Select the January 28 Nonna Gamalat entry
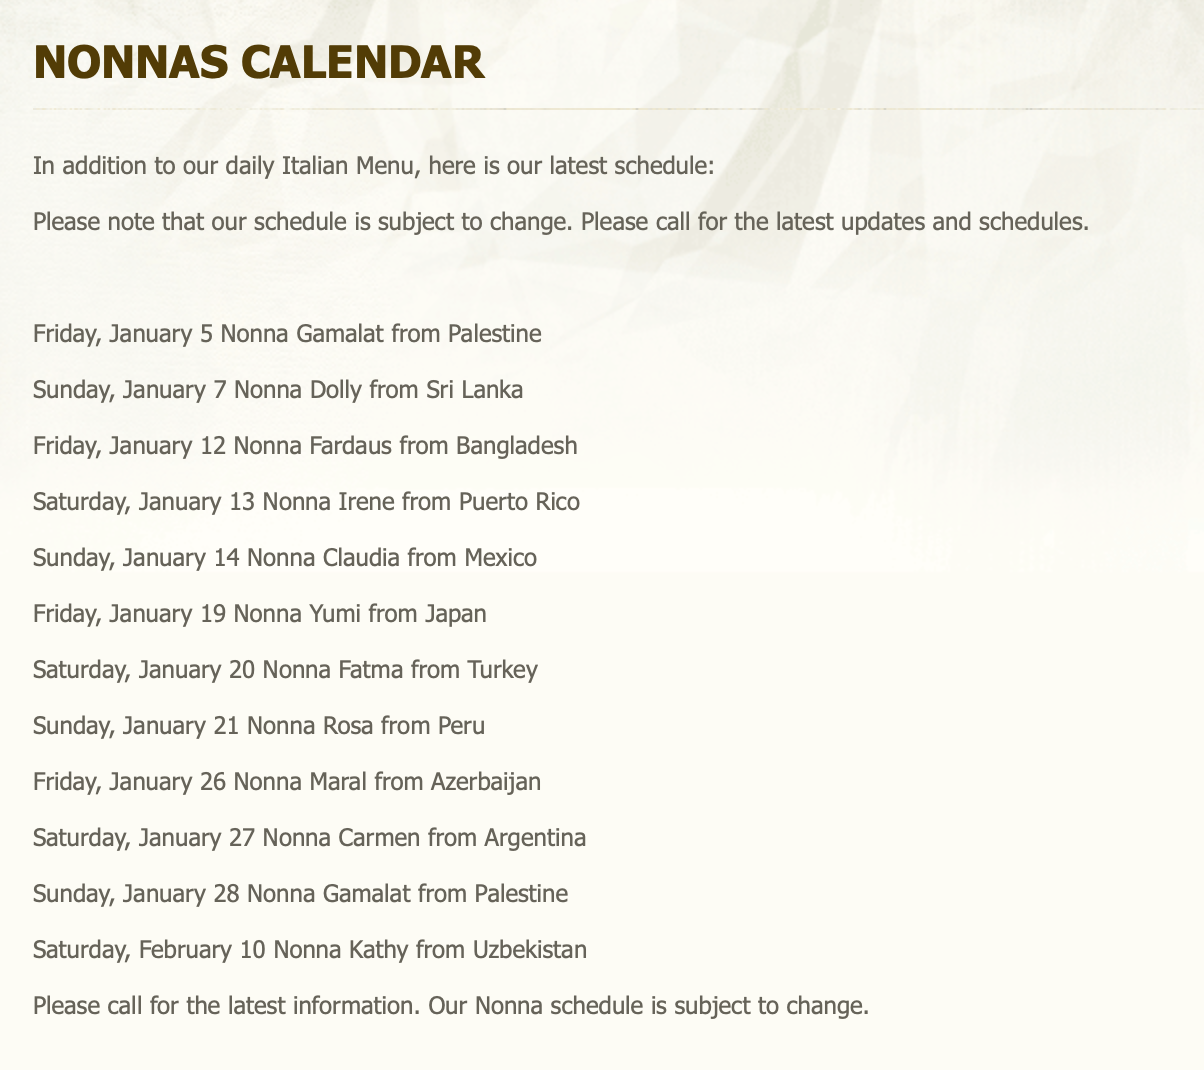Screen dimensions: 1204x1070 tap(300, 894)
